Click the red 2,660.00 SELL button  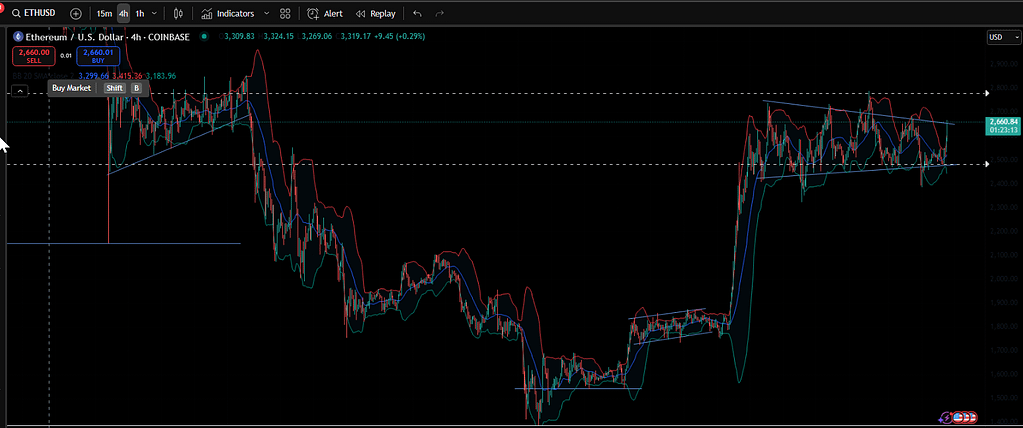(33, 57)
